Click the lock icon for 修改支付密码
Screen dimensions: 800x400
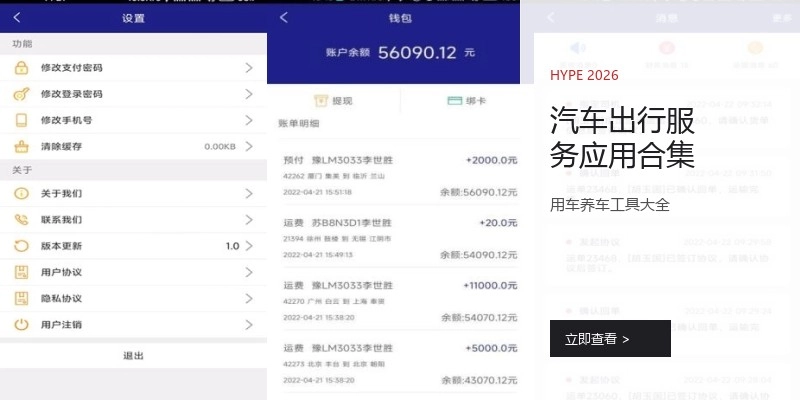(x=21, y=68)
